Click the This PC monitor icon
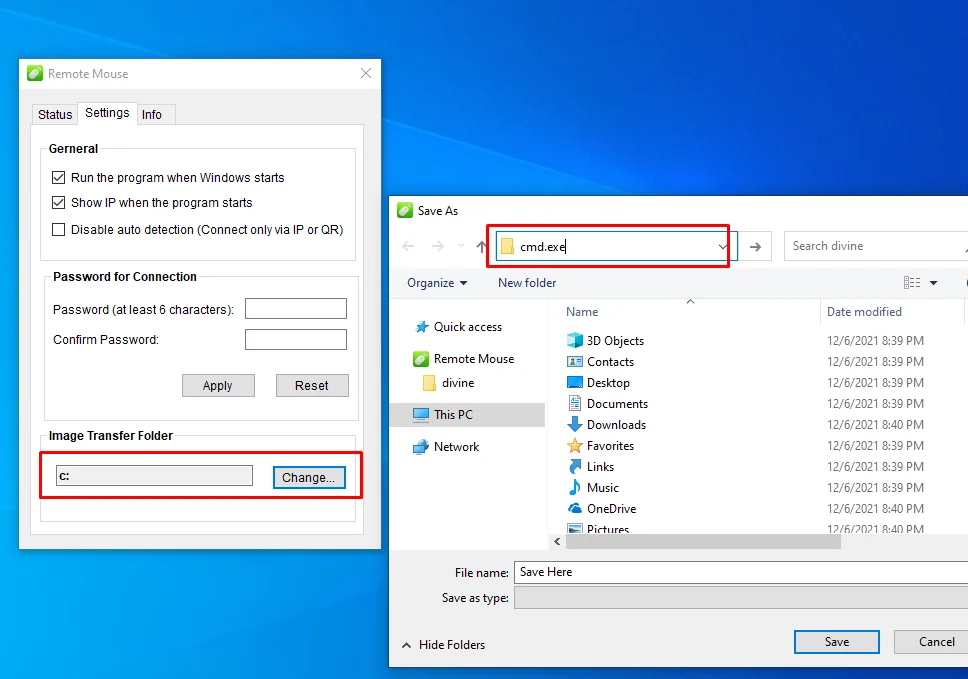Image resolution: width=968 pixels, height=679 pixels. pyautogui.click(x=421, y=415)
